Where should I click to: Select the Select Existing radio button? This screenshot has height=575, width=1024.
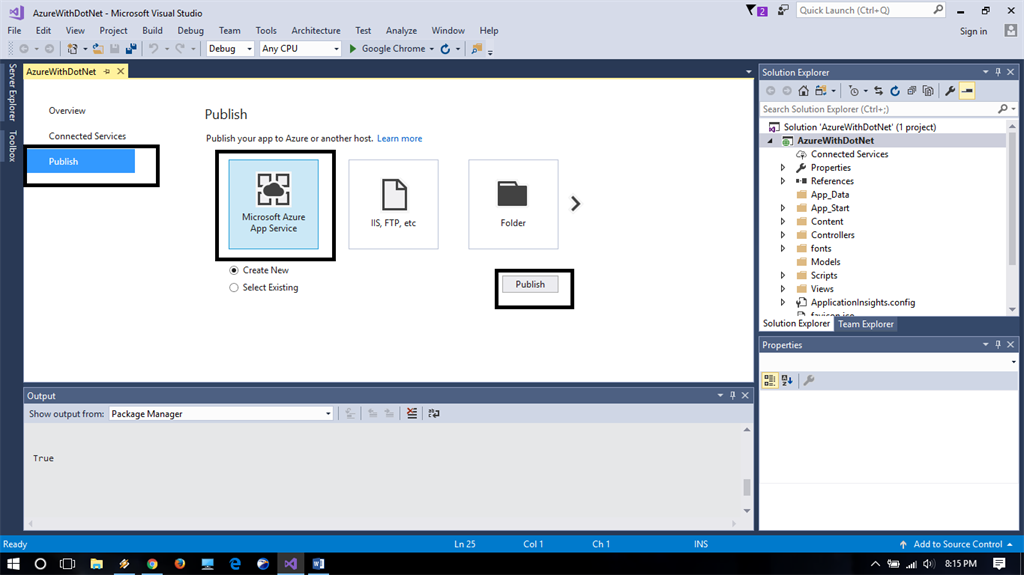coord(234,288)
